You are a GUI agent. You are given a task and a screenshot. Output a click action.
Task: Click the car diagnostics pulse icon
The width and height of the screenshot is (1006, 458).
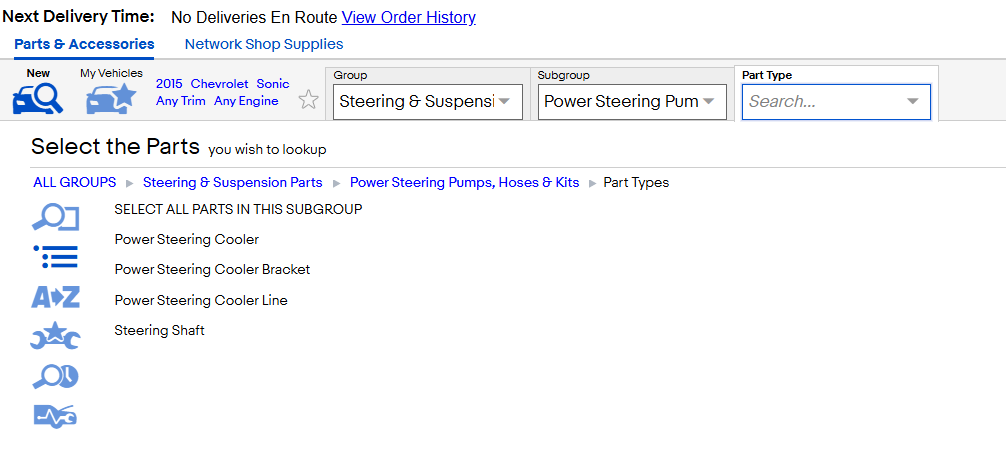pyautogui.click(x=55, y=416)
